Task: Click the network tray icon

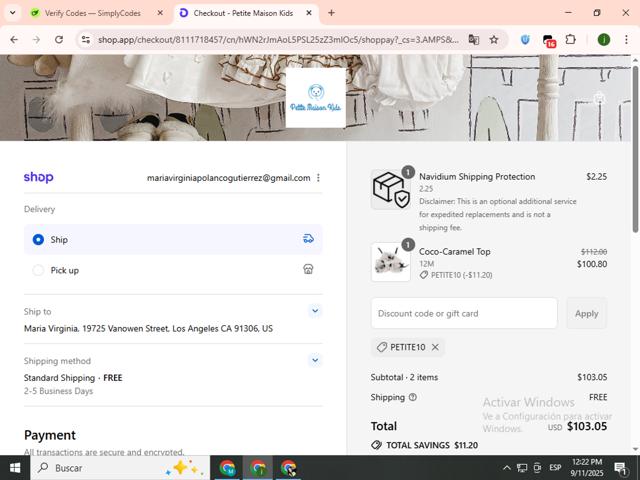Action: (x=522, y=468)
